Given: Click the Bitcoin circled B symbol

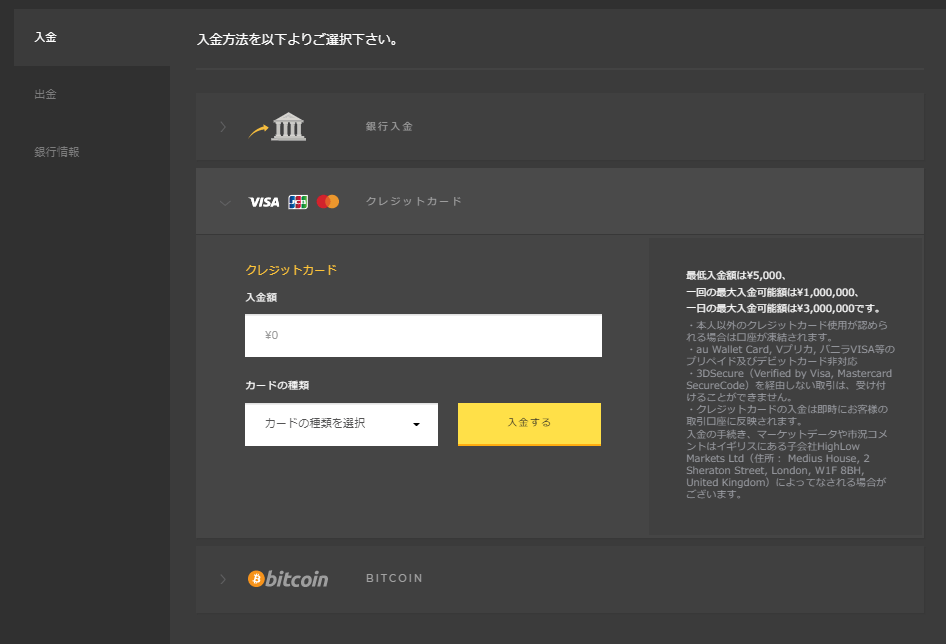Looking at the screenshot, I should pyautogui.click(x=256, y=578).
